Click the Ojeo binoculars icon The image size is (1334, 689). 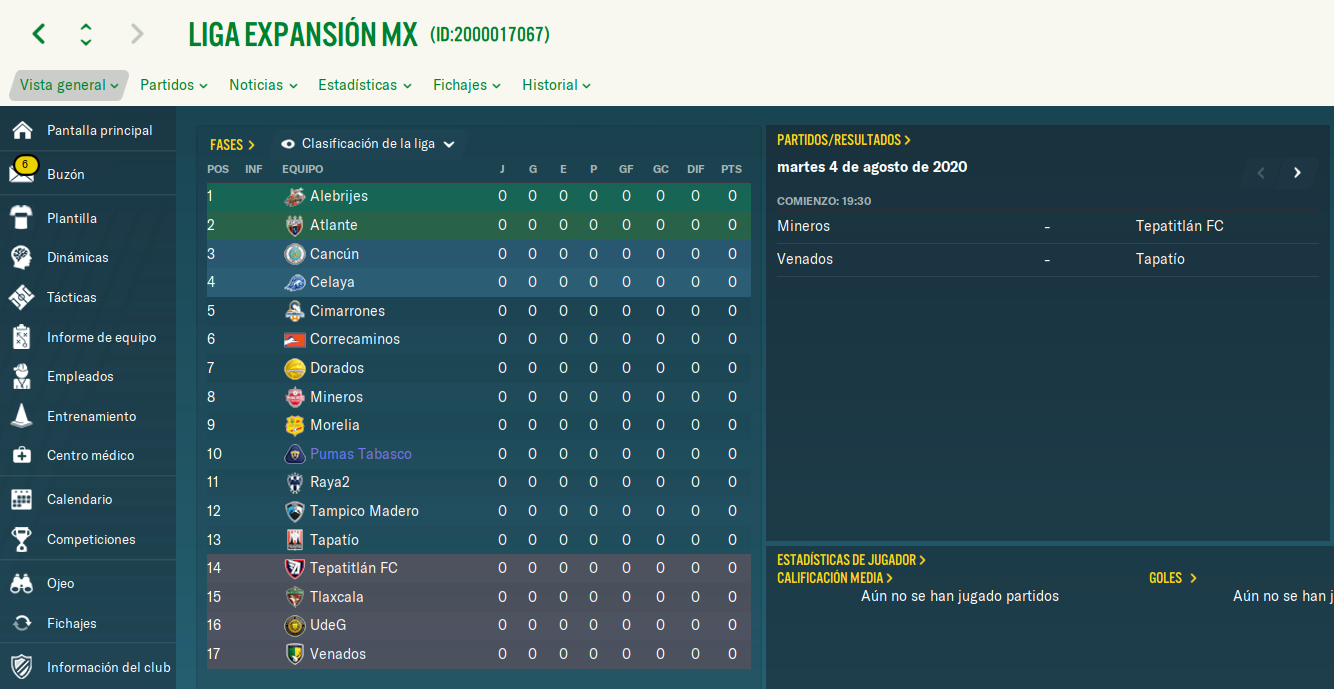(22, 583)
